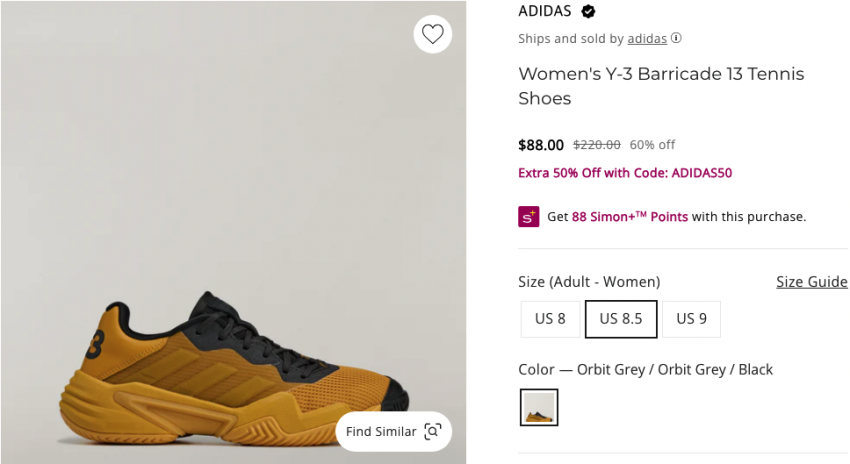
Task: Select the Orbit Grey color swatch
Action: click(539, 407)
